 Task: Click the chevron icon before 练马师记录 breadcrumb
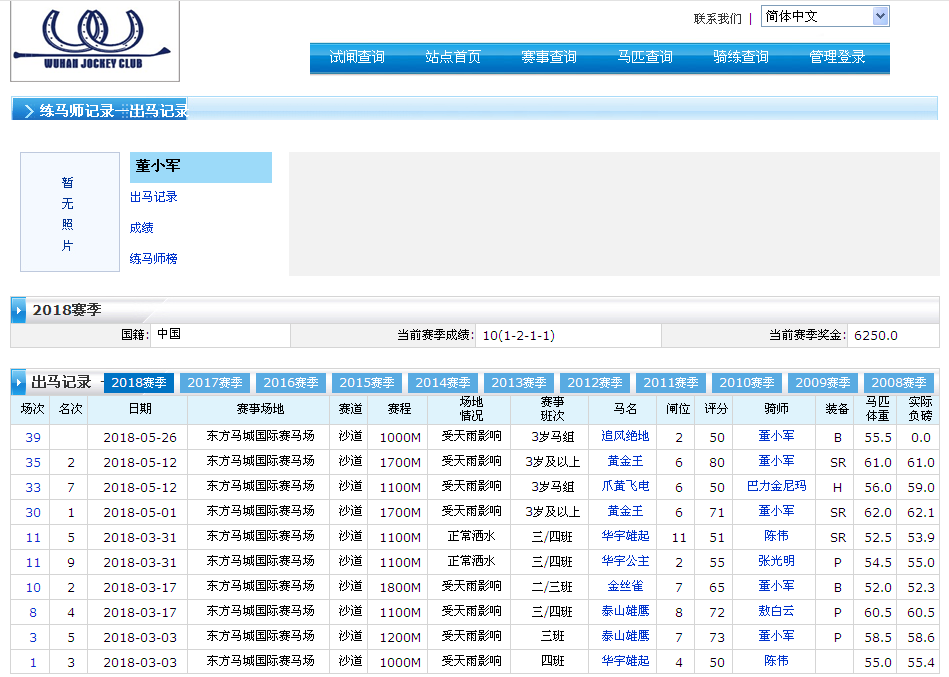point(27,111)
